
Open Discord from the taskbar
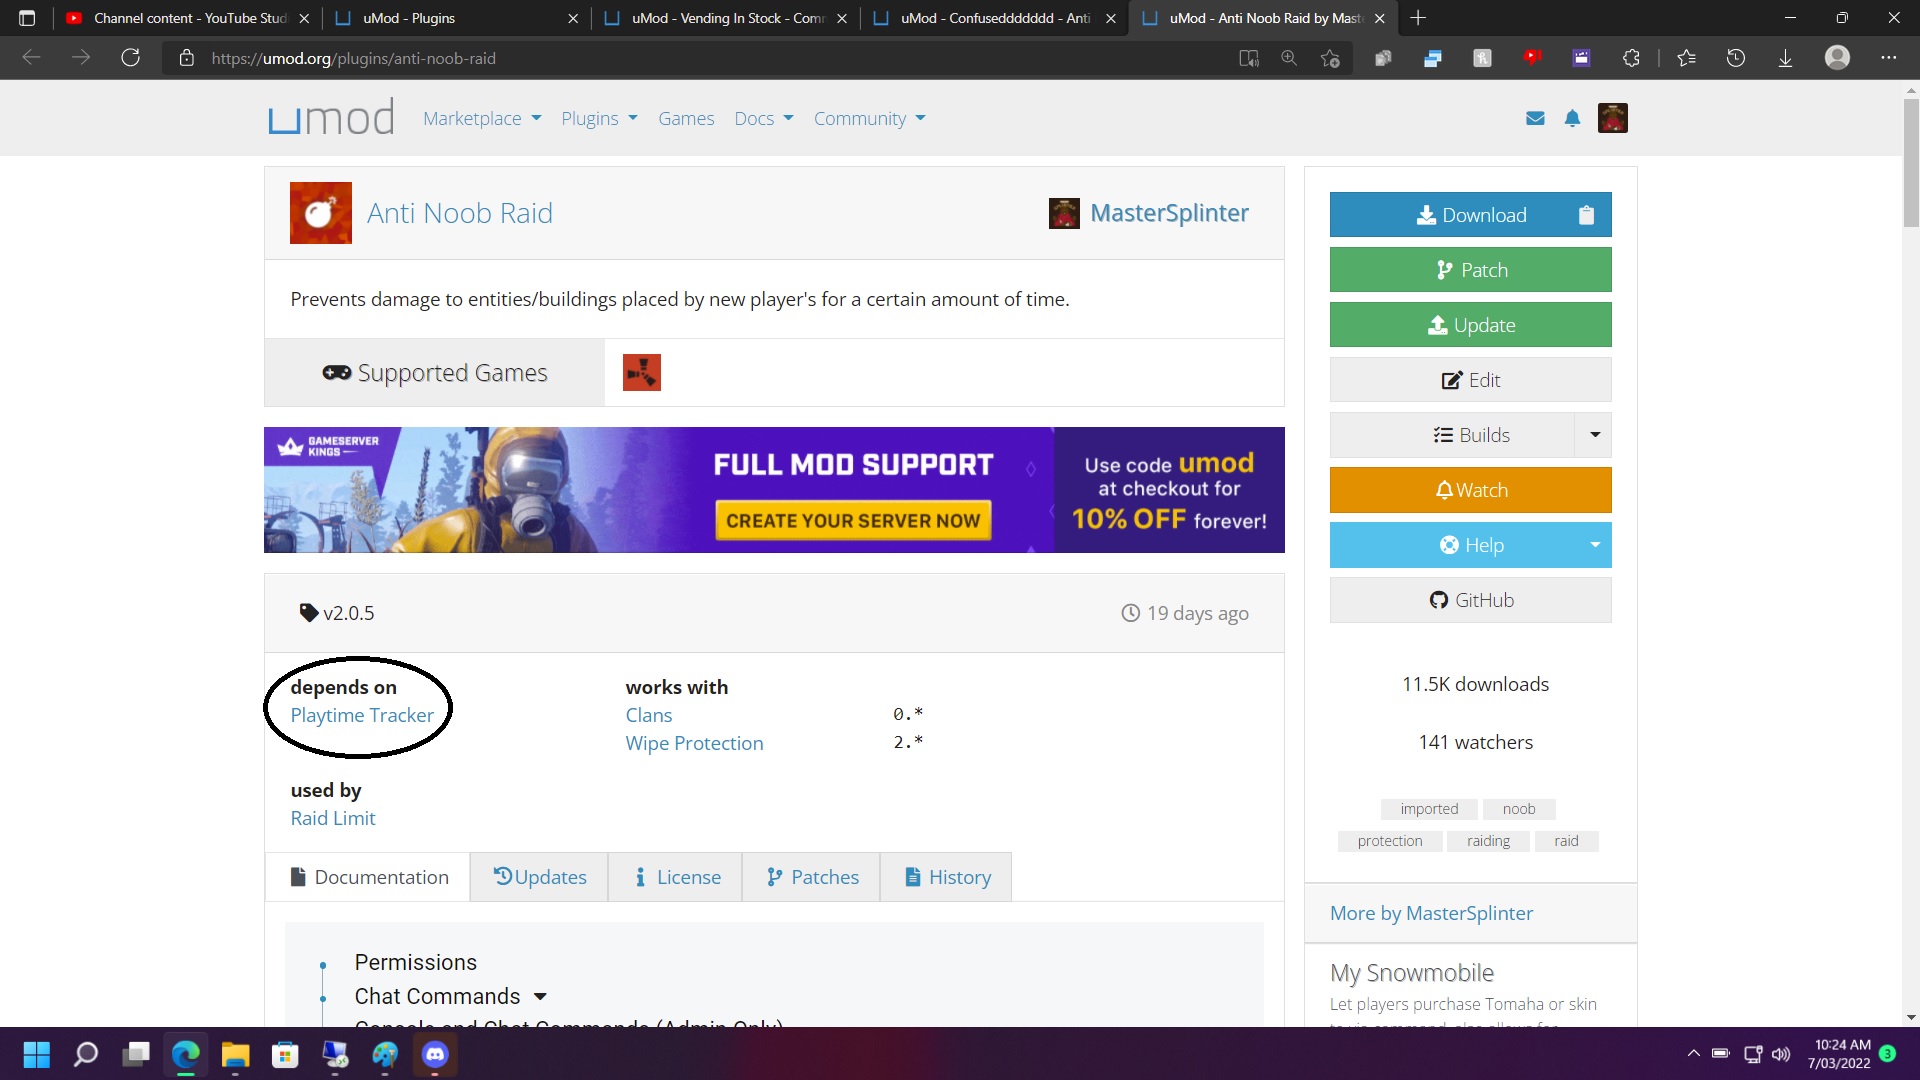(x=434, y=1055)
